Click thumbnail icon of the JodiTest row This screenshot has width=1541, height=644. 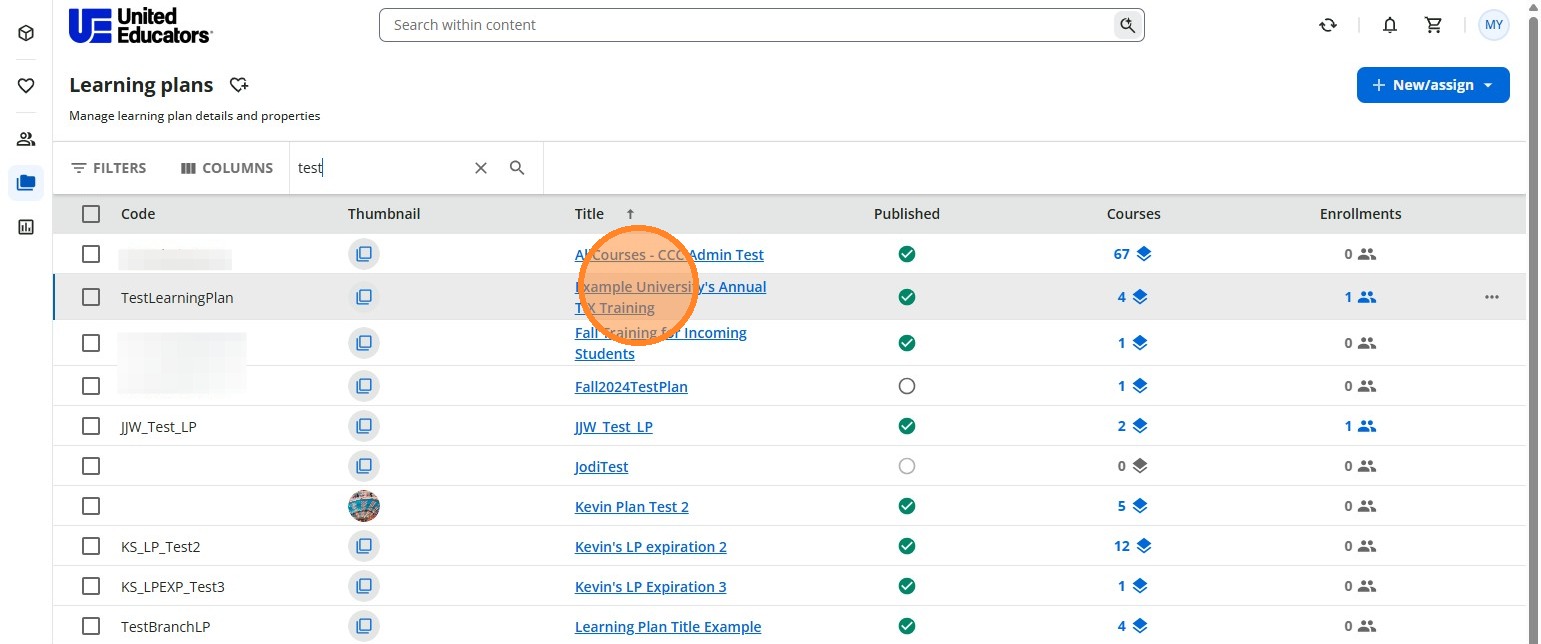(364, 466)
